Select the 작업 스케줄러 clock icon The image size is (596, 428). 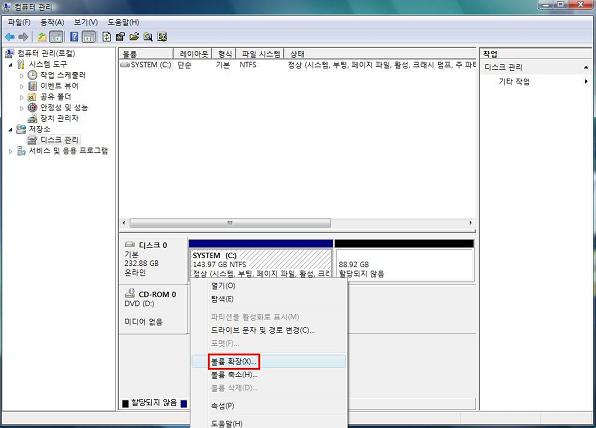[33, 75]
